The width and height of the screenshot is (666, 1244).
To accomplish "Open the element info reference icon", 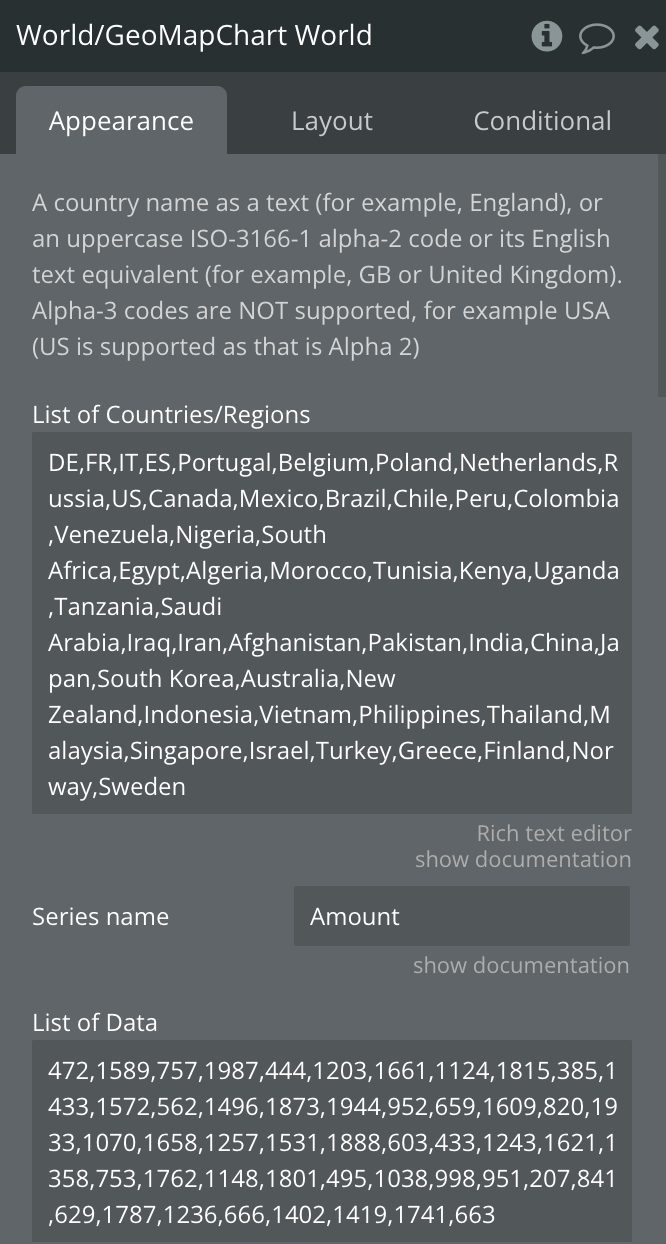I will point(546,36).
